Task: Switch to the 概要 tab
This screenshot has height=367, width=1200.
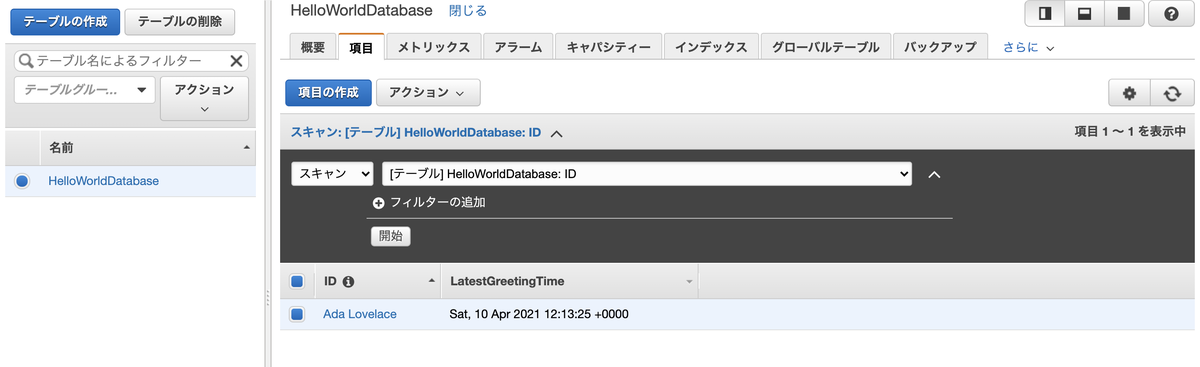Action: [312, 47]
